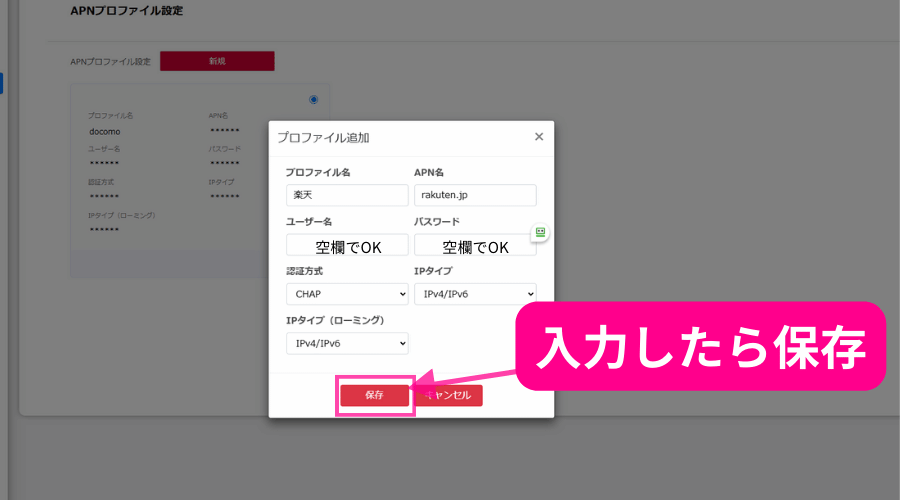Click the 保存 button
Screen dimensions: 900x500
(x=374, y=395)
